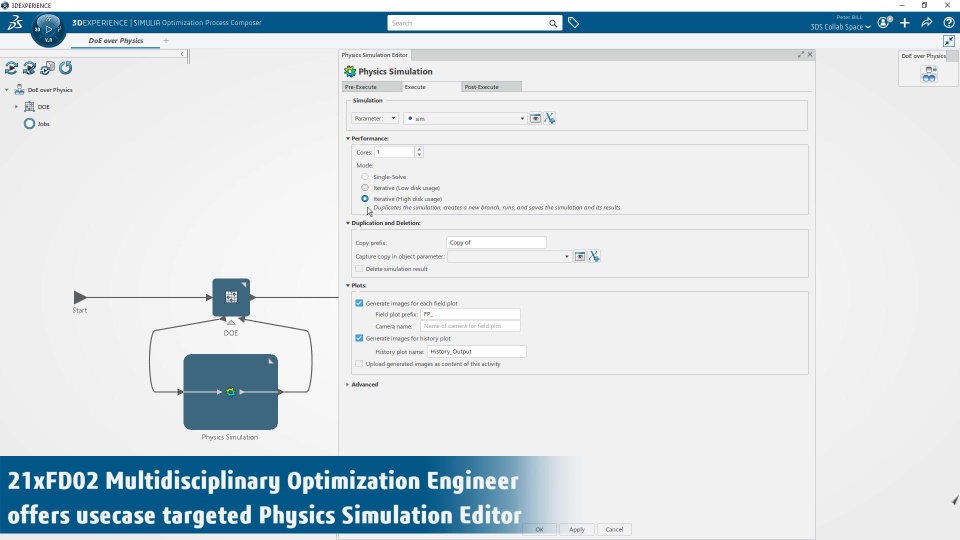This screenshot has width=960, height=540.
Task: Click the expand view icon below help
Action: point(948,41)
